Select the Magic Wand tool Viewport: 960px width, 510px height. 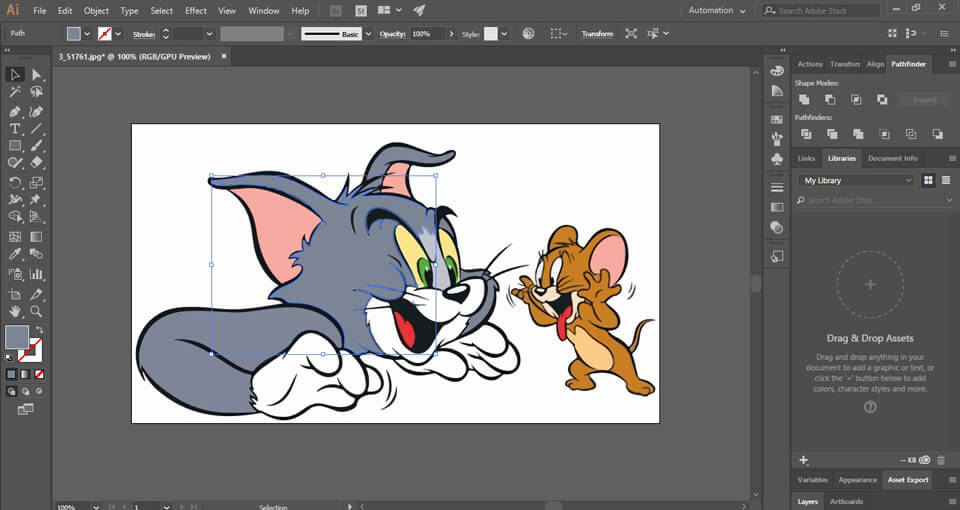(15, 93)
